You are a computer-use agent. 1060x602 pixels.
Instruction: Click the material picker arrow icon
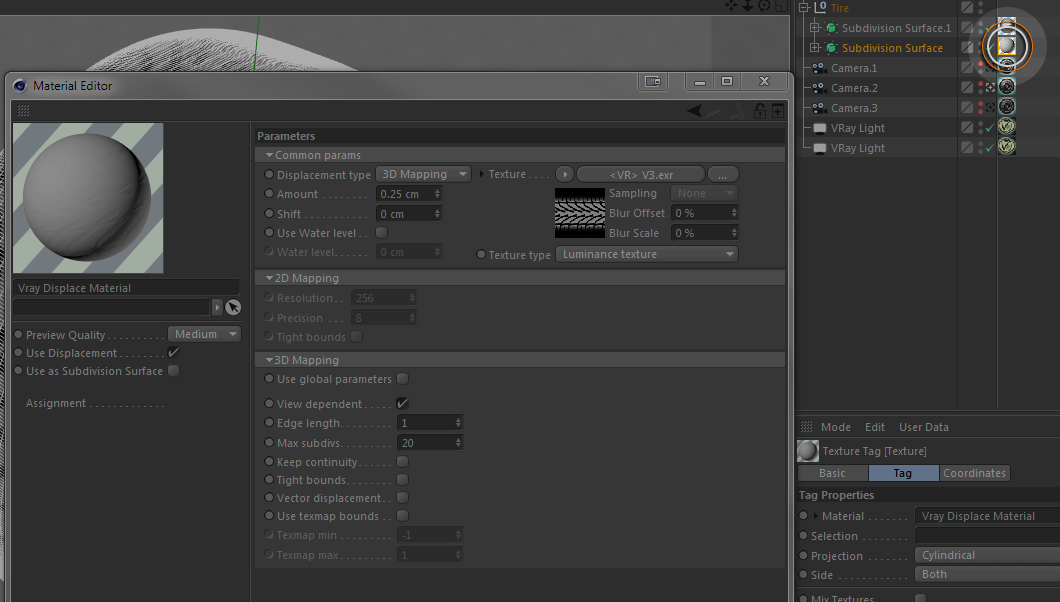[233, 307]
